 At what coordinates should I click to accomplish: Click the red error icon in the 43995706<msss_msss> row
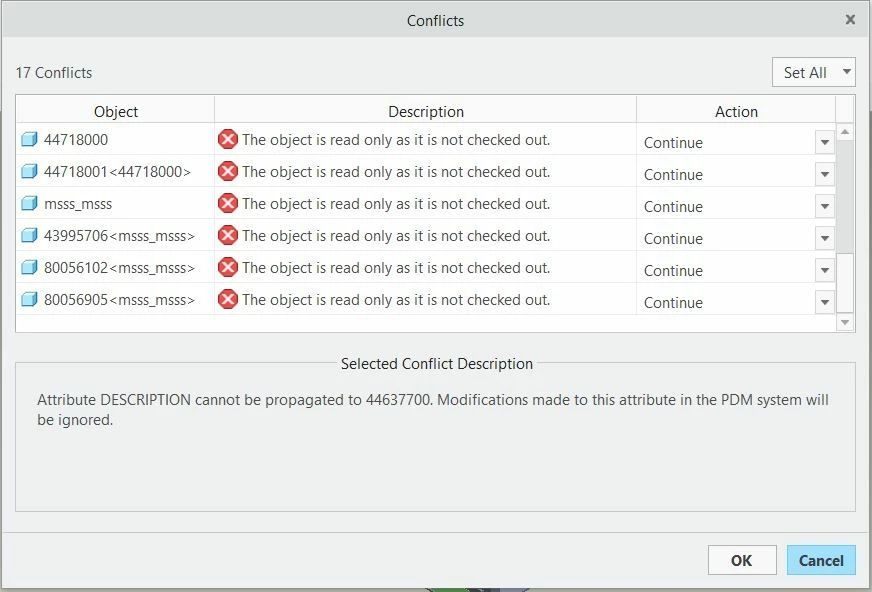point(227,235)
